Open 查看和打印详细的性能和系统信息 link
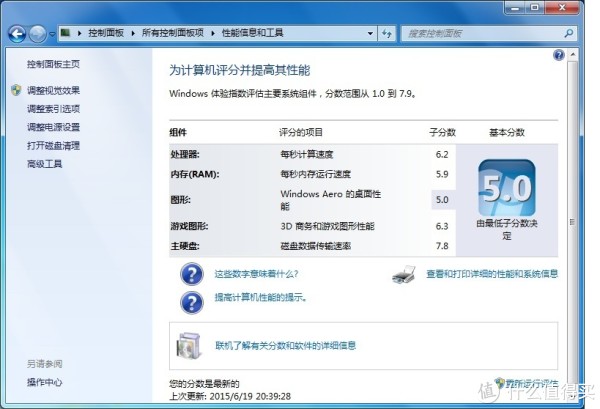The image size is (600, 409). [492, 274]
